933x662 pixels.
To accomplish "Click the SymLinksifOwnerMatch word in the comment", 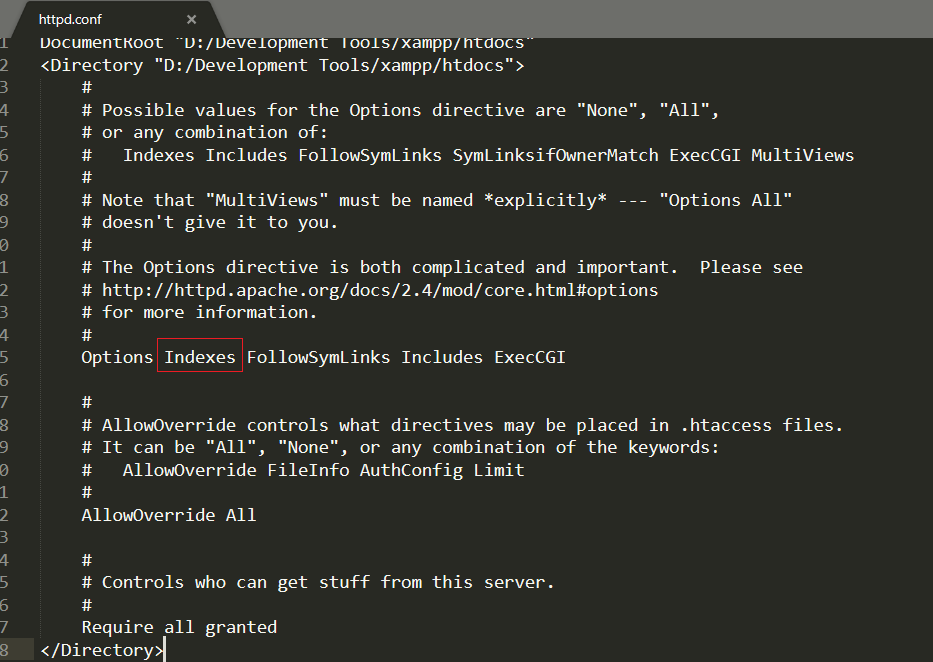I will pyautogui.click(x=556, y=155).
